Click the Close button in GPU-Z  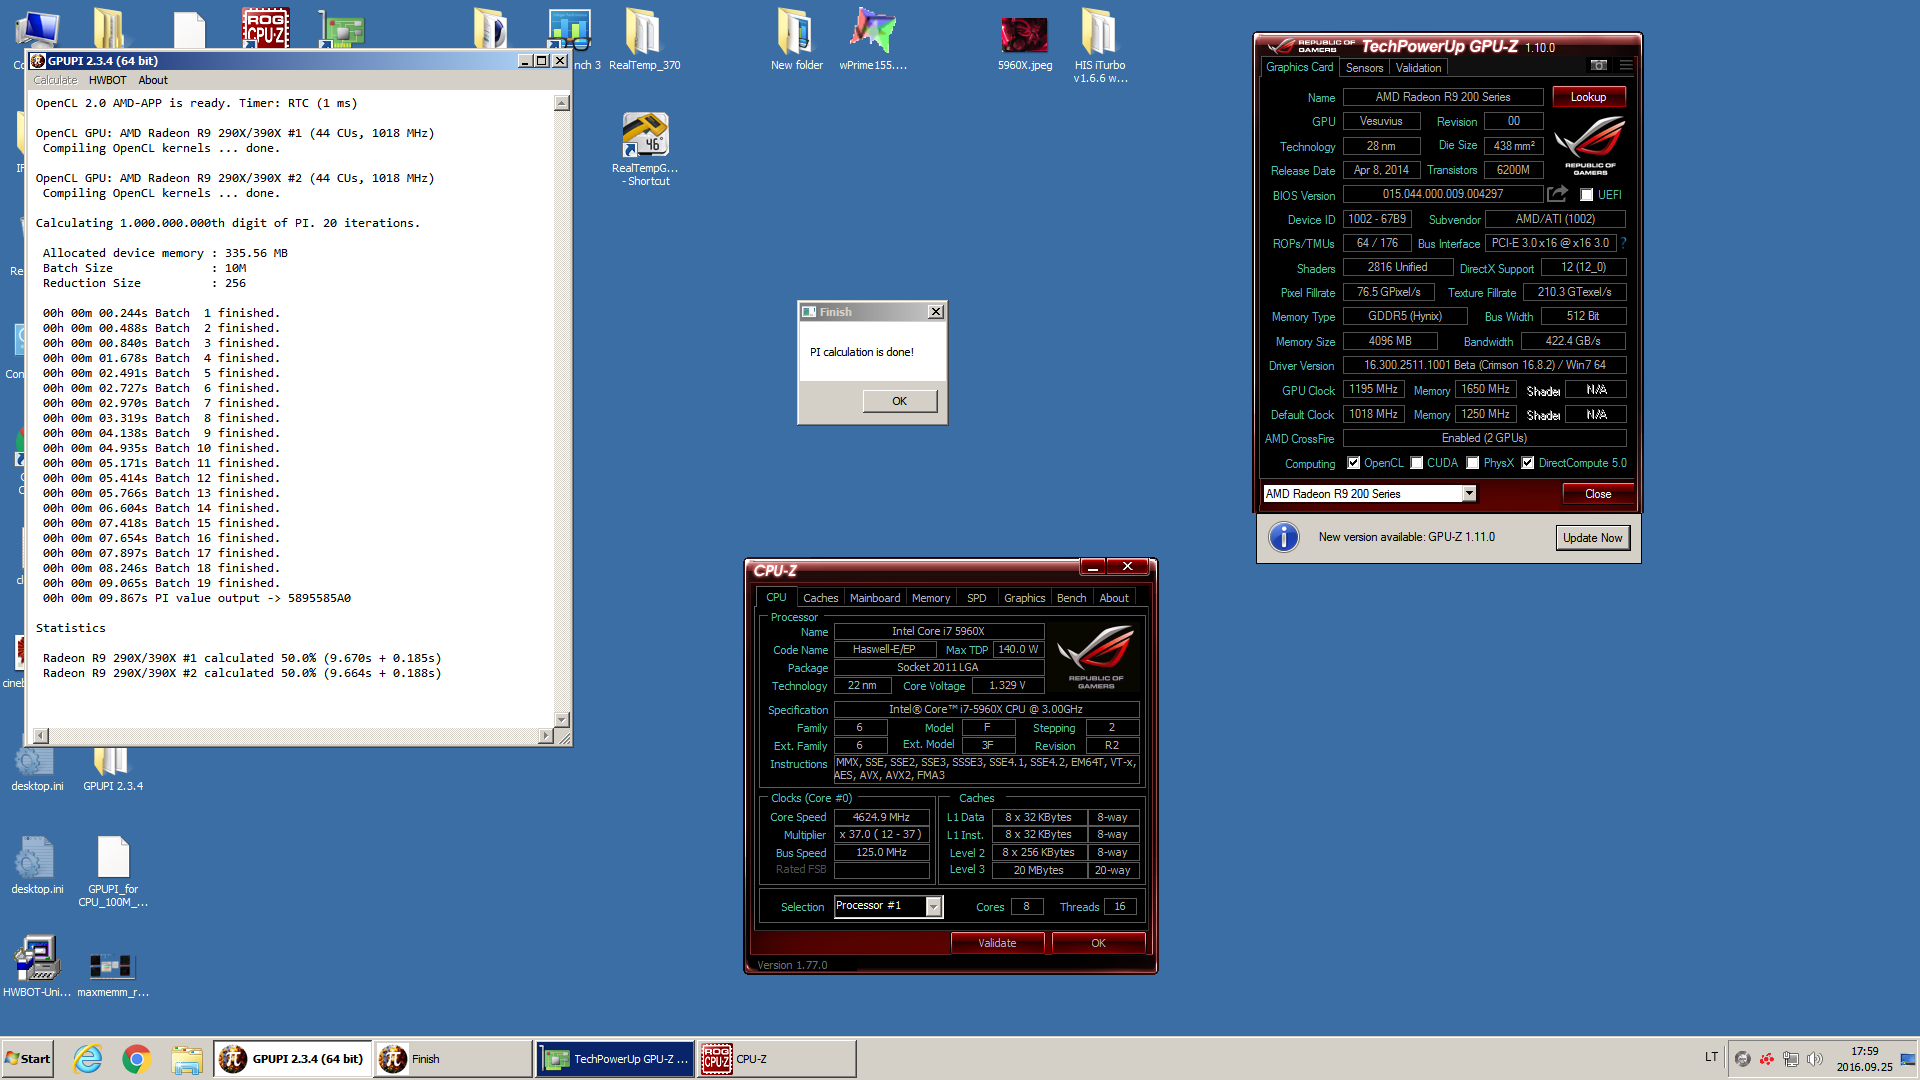tap(1598, 494)
